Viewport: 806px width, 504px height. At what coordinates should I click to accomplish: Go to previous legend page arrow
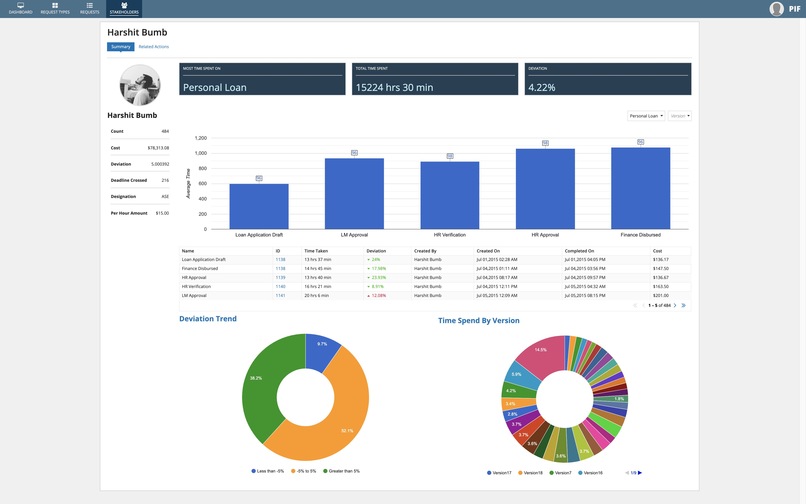[x=627, y=473]
